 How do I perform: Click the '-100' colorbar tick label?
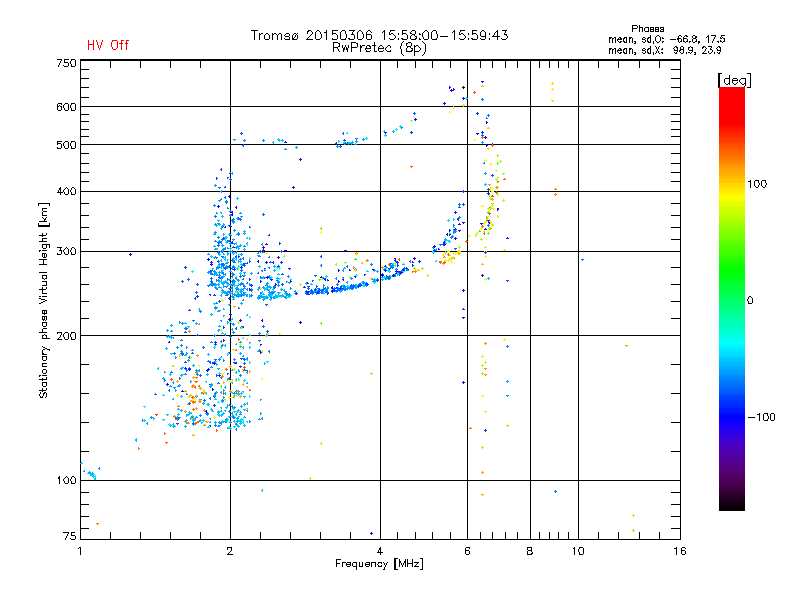coord(762,417)
